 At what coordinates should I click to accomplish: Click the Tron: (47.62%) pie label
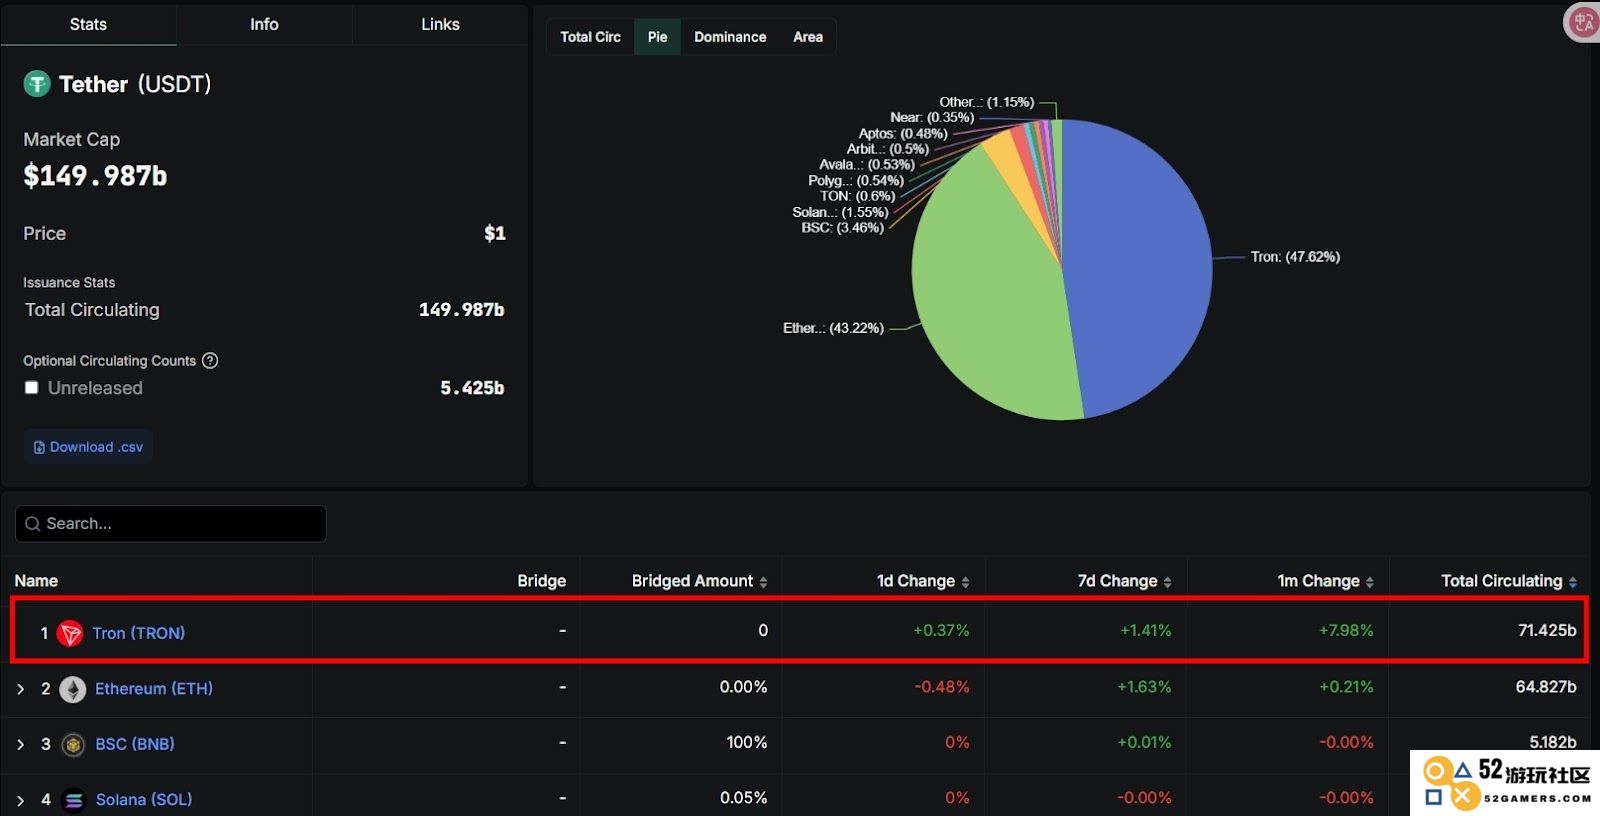point(1295,257)
